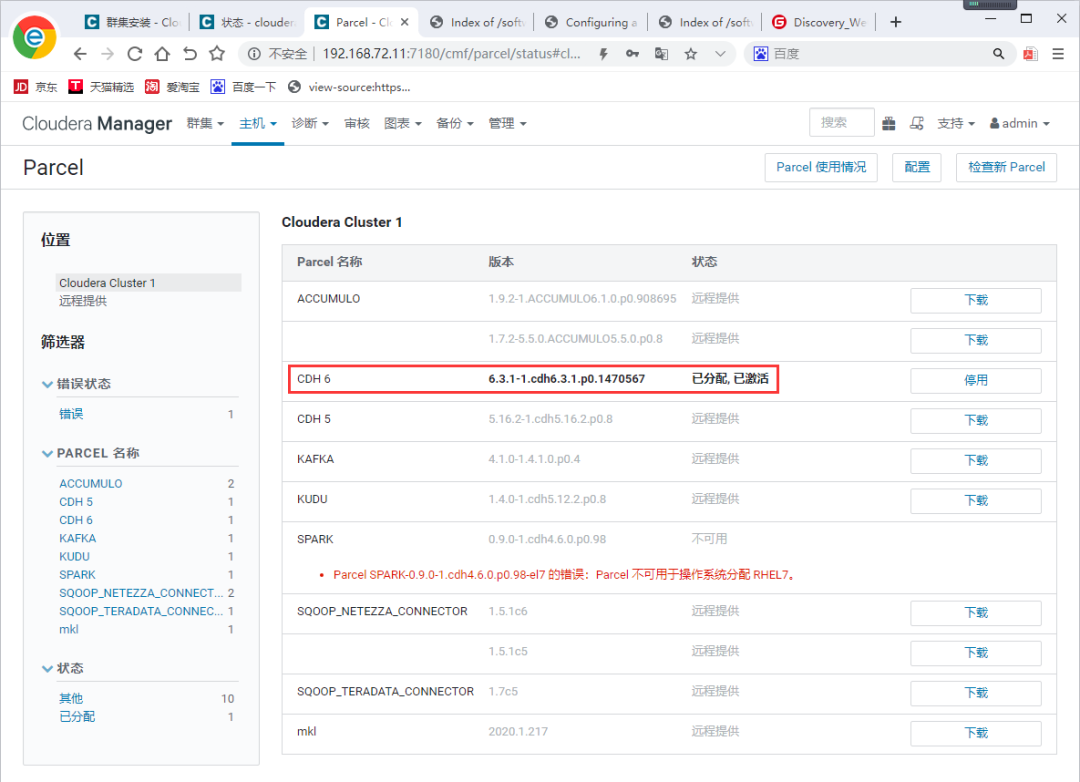Filter parcels by ACCUMULO link
This screenshot has height=782, width=1080.
pos(90,484)
